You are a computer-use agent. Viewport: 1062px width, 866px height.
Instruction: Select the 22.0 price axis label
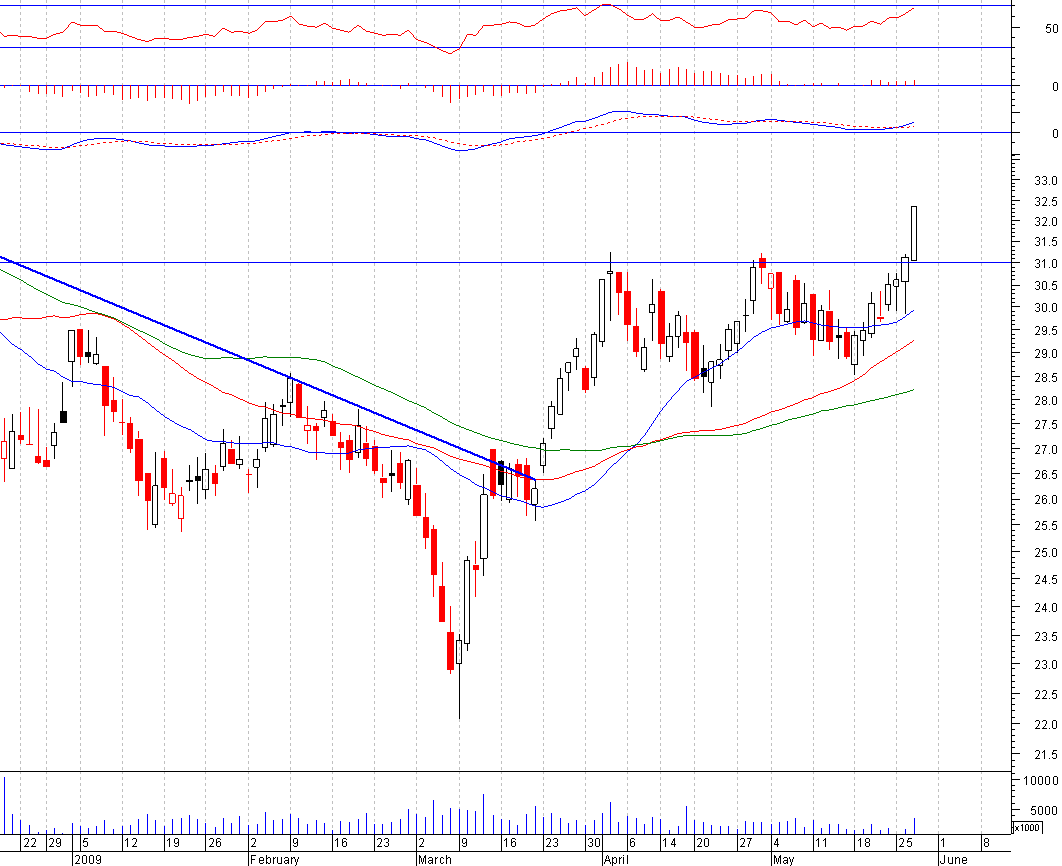click(x=1045, y=724)
